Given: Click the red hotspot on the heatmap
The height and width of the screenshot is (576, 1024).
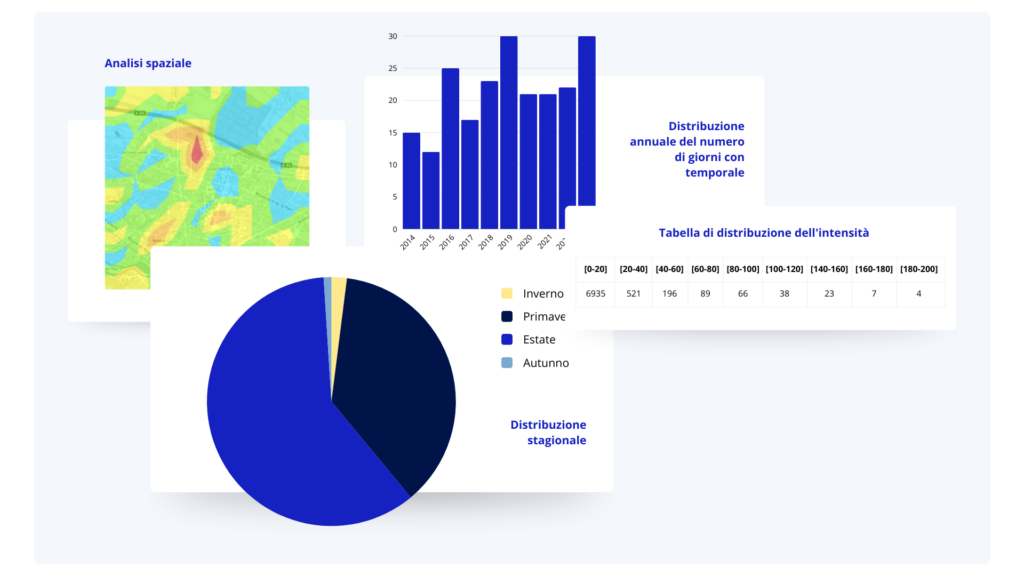Looking at the screenshot, I should click(197, 150).
